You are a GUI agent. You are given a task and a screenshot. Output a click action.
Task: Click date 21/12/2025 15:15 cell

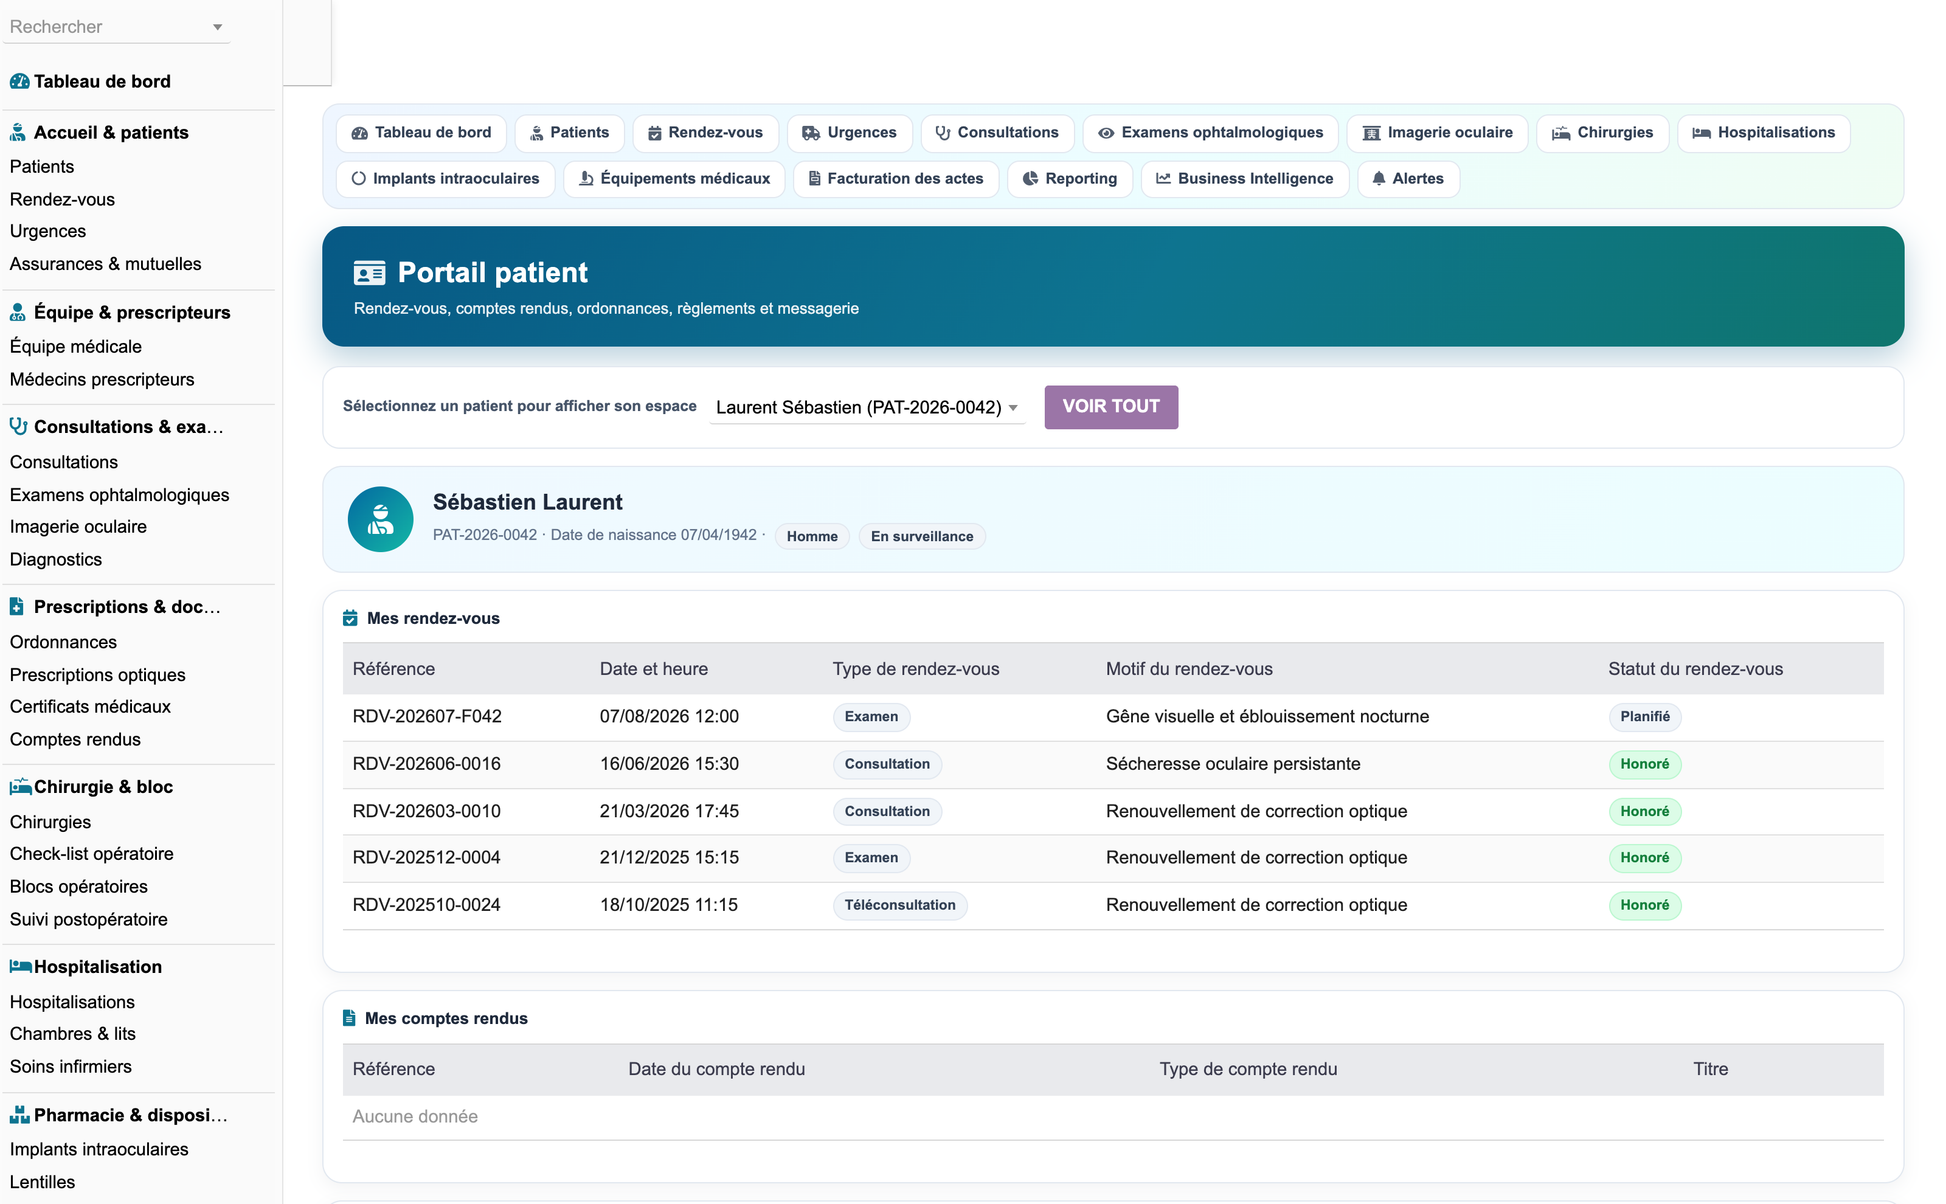pyautogui.click(x=669, y=858)
